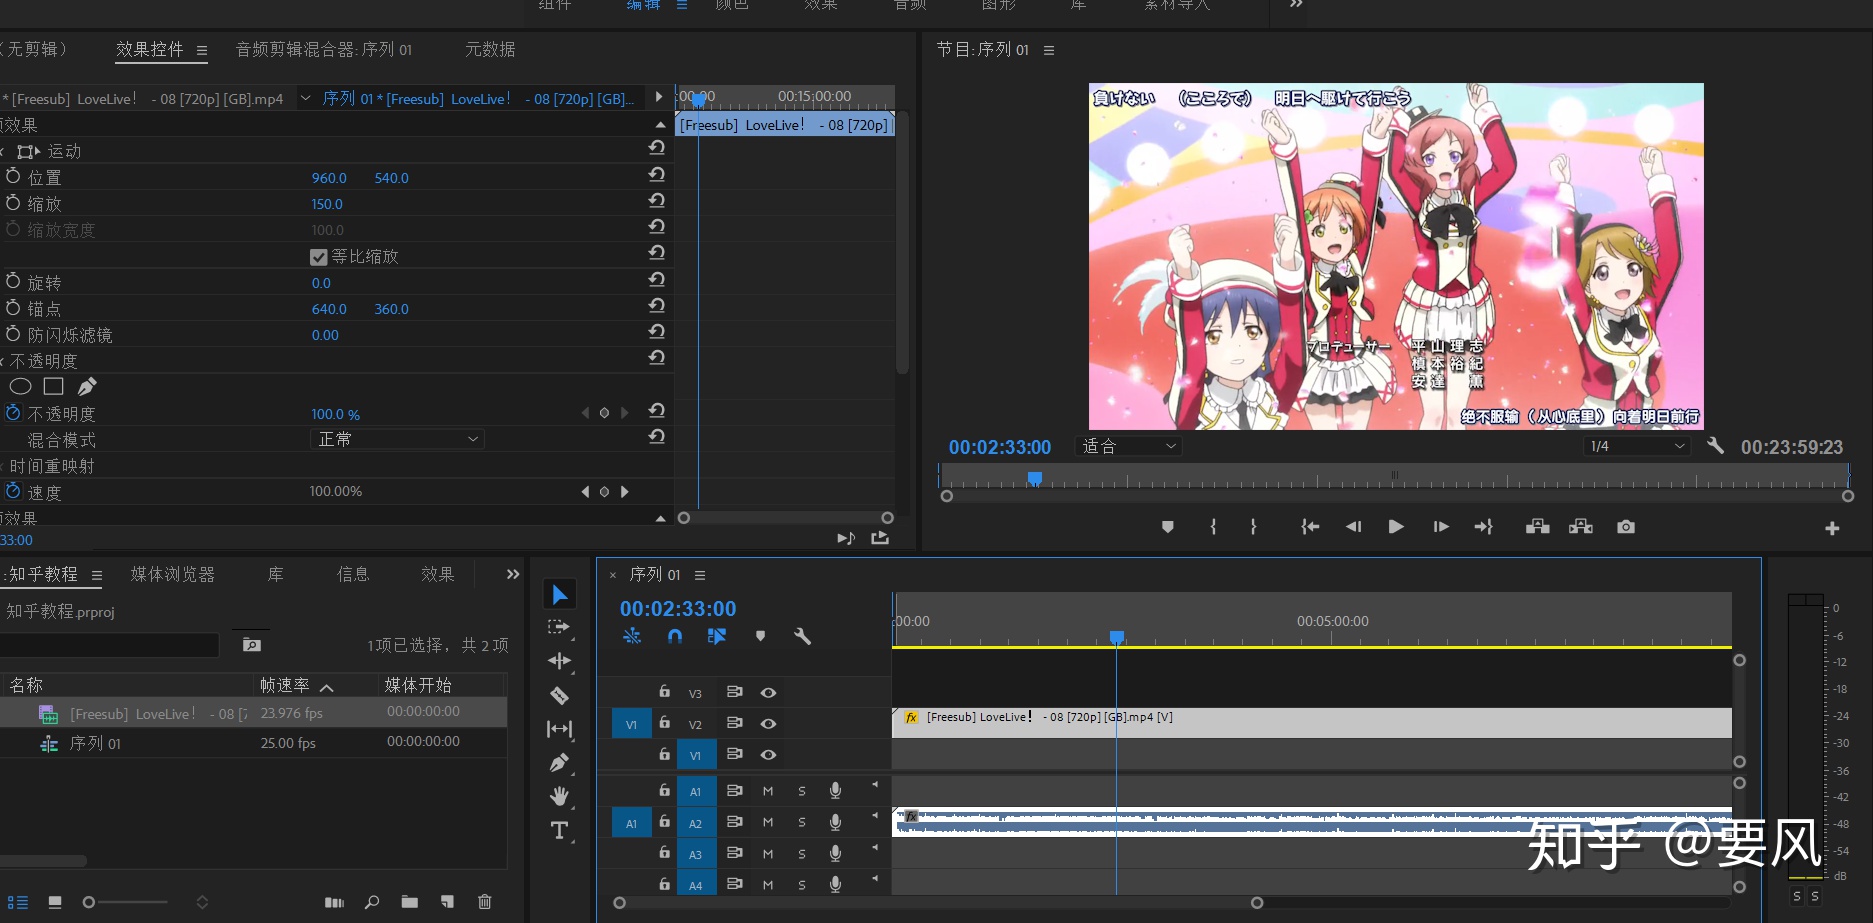
Task: Open project search find icon
Action: tap(372, 902)
